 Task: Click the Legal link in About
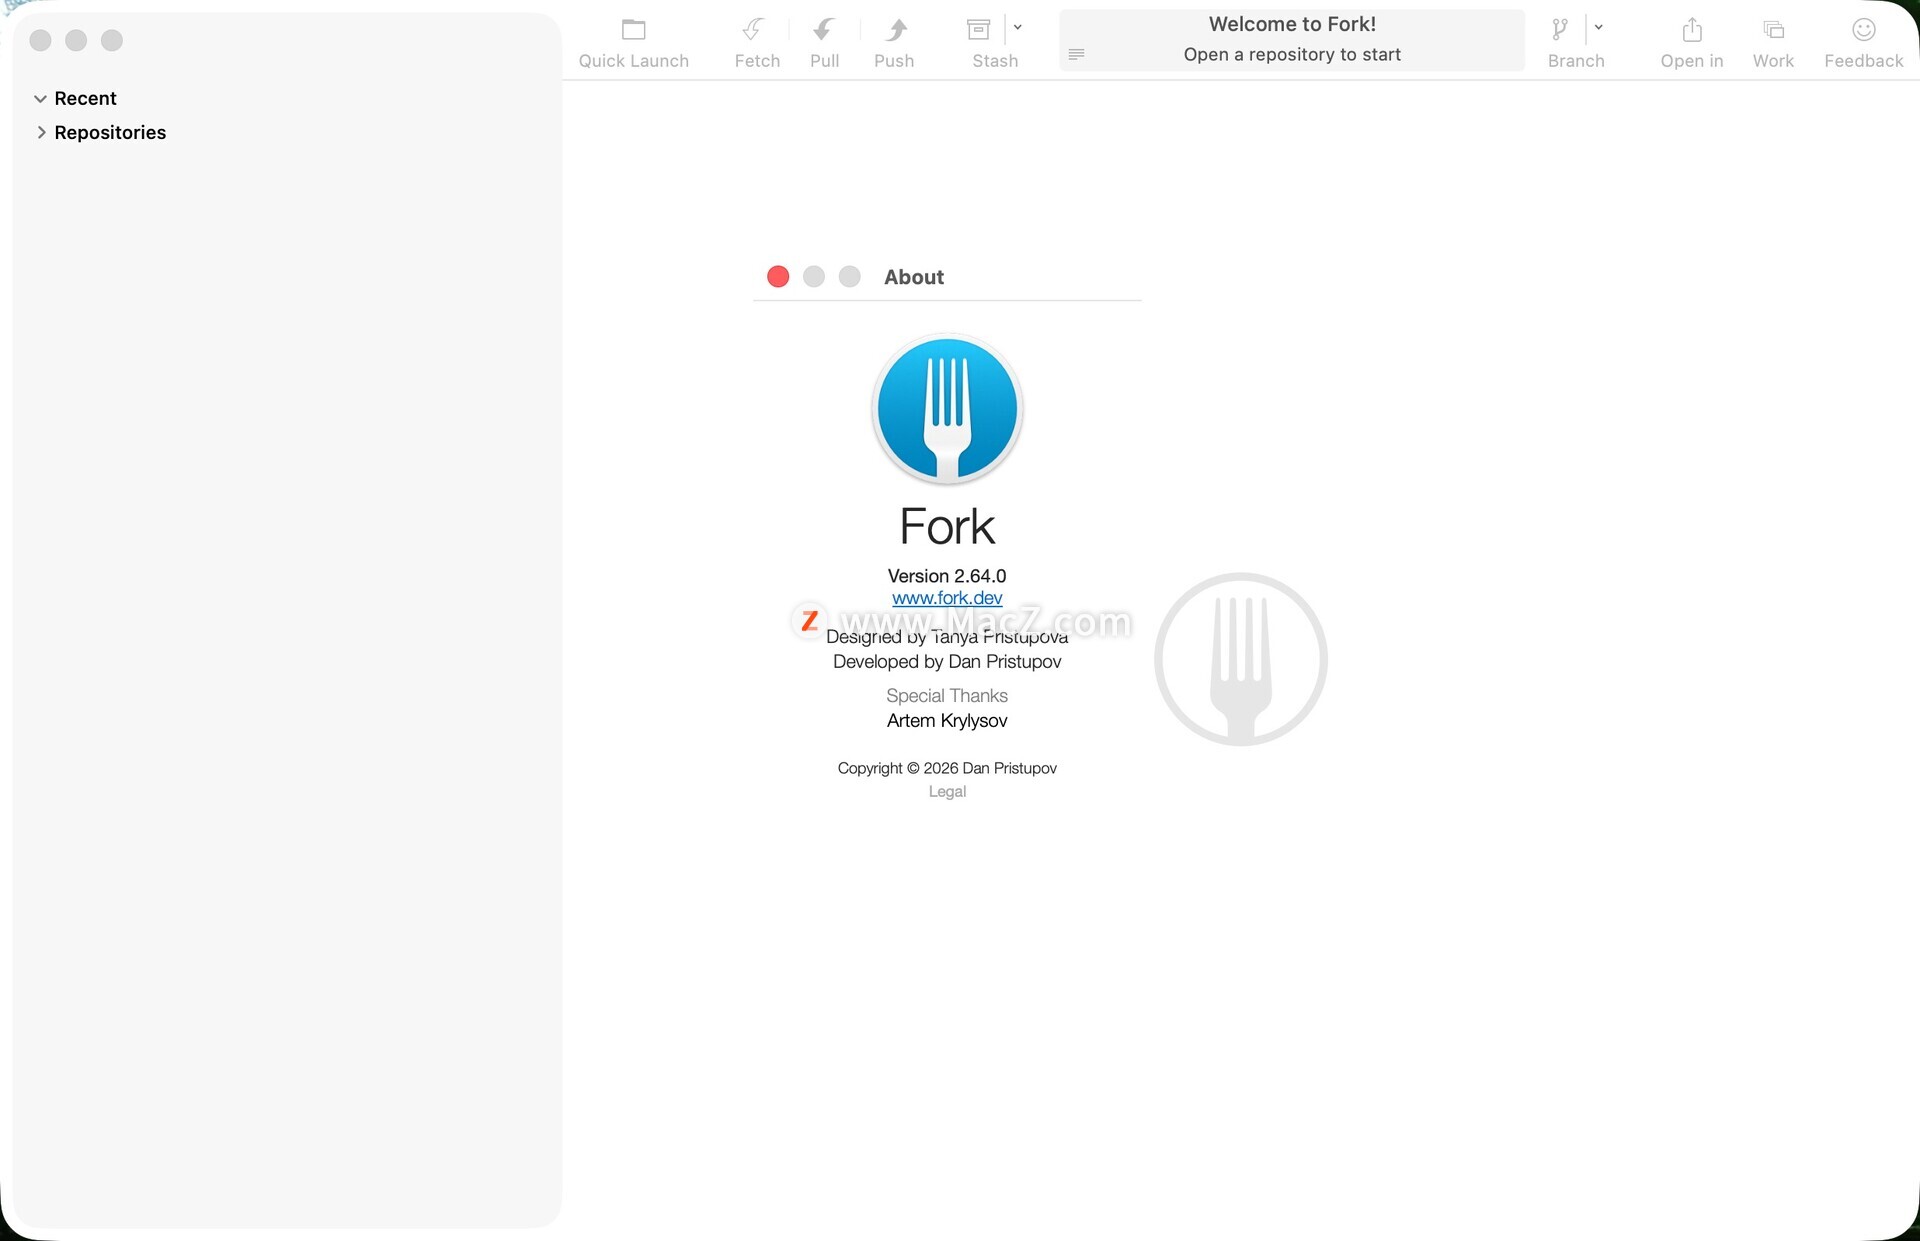pos(946,791)
